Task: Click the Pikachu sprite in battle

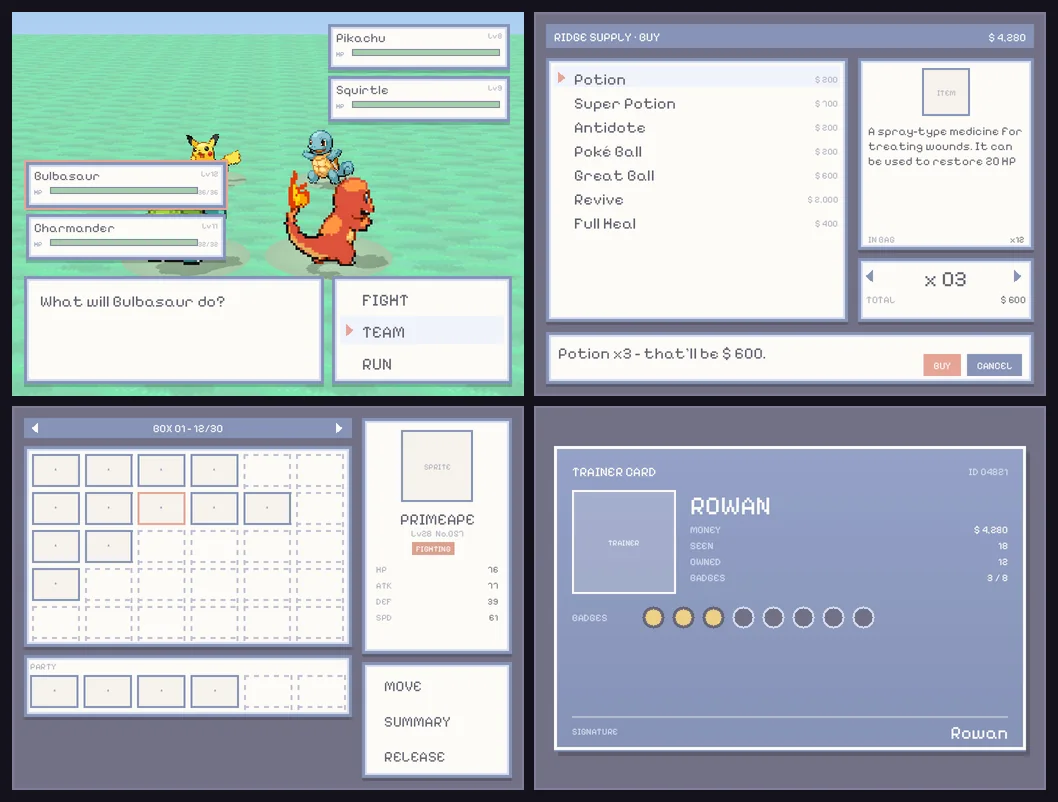Action: 211,148
